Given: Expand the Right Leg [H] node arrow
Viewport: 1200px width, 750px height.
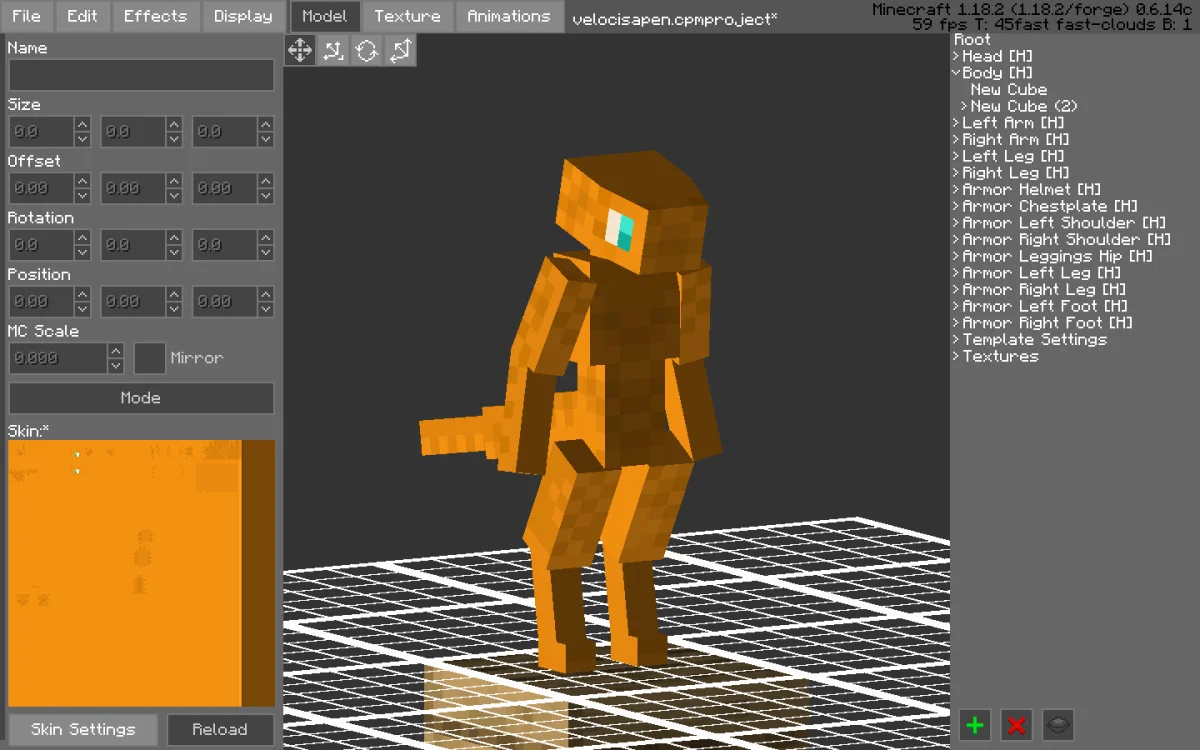Looking at the screenshot, I should pos(956,173).
